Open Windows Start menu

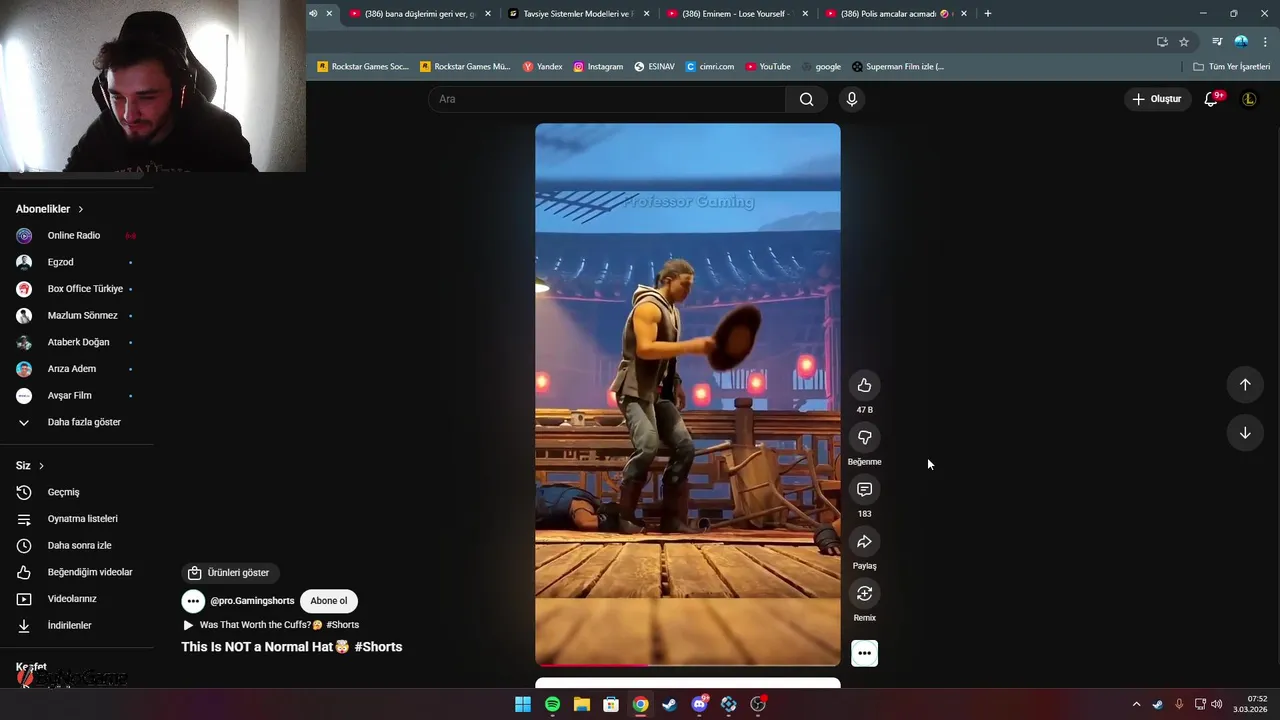[523, 704]
